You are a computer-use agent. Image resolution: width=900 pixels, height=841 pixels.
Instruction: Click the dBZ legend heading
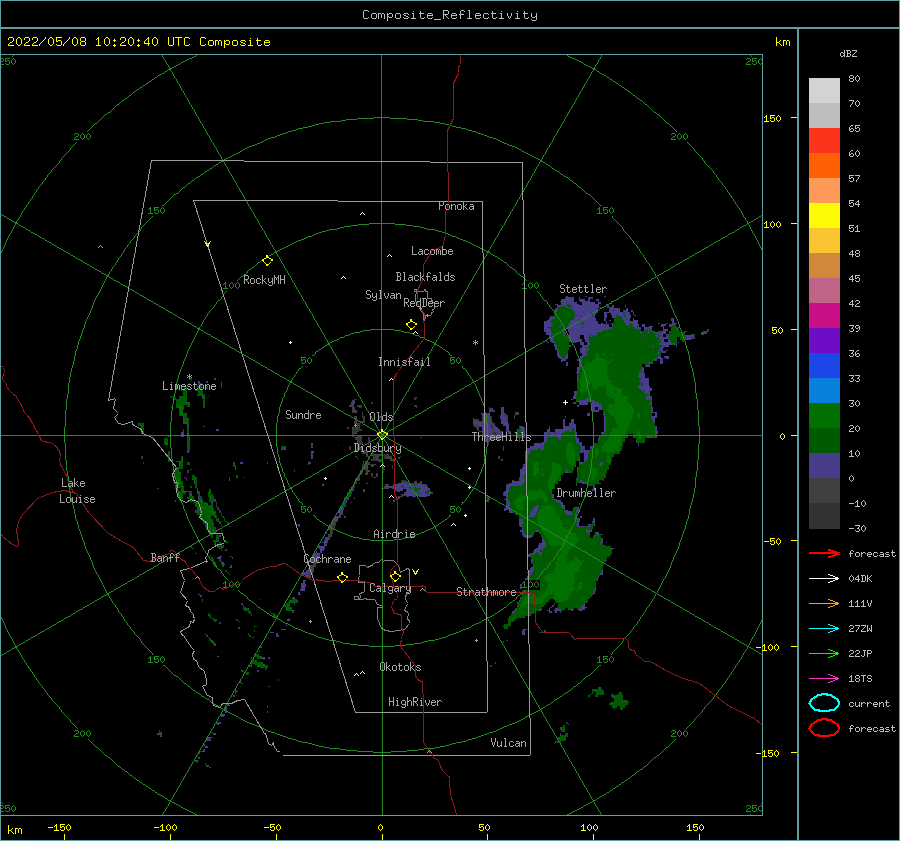848,54
